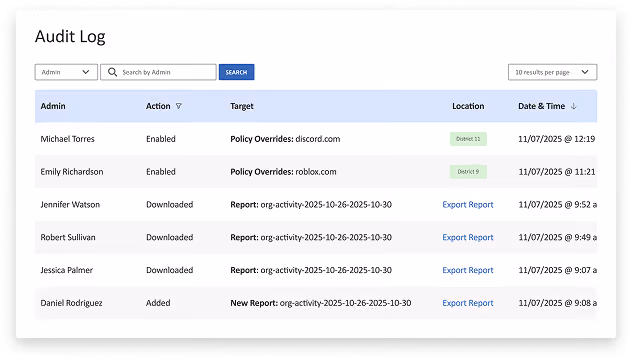Click Policy Overrides: roblox.com target
Screen dimensions: 632x360
point(283,172)
